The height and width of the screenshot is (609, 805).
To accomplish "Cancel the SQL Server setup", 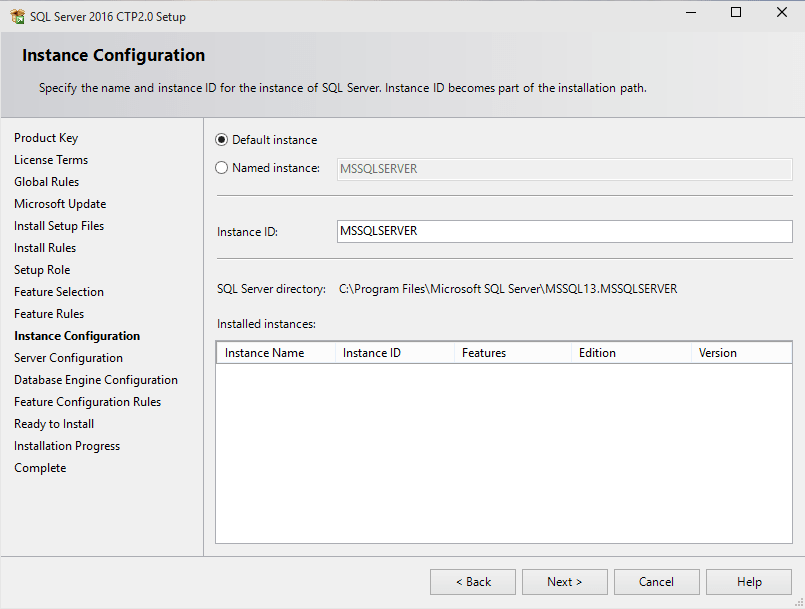I will (657, 582).
